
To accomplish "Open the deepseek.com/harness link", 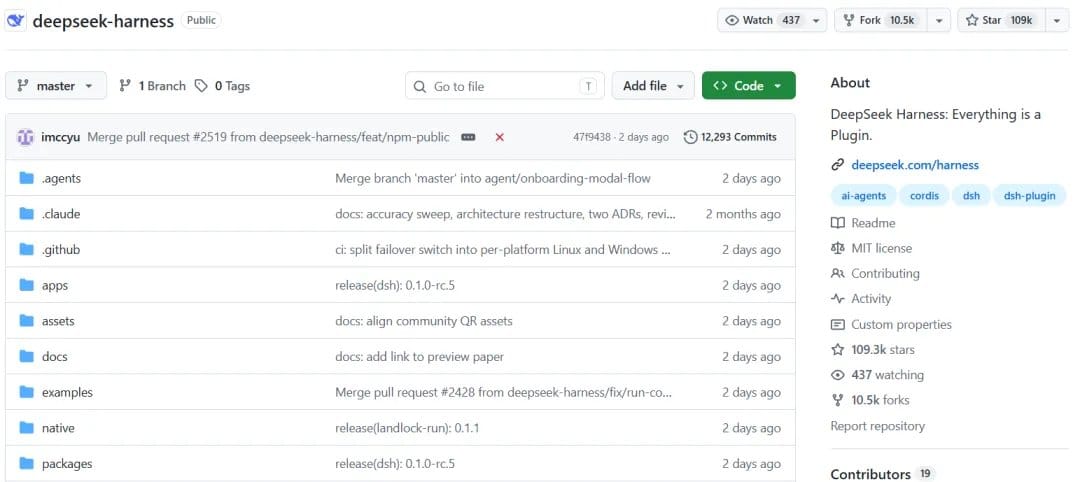I will click(915, 165).
